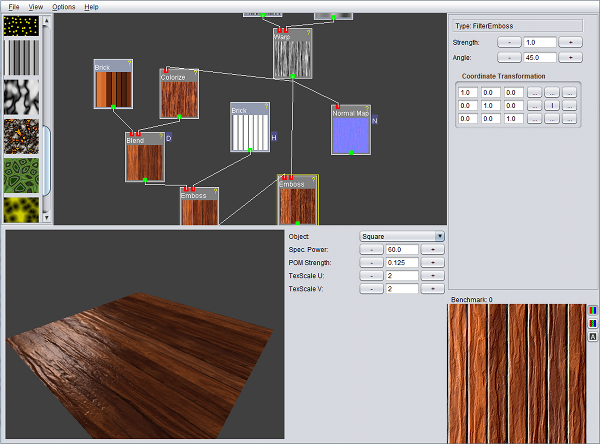Increase Spec. Power with plus button
This screenshot has width=600, height=444.
432,249
